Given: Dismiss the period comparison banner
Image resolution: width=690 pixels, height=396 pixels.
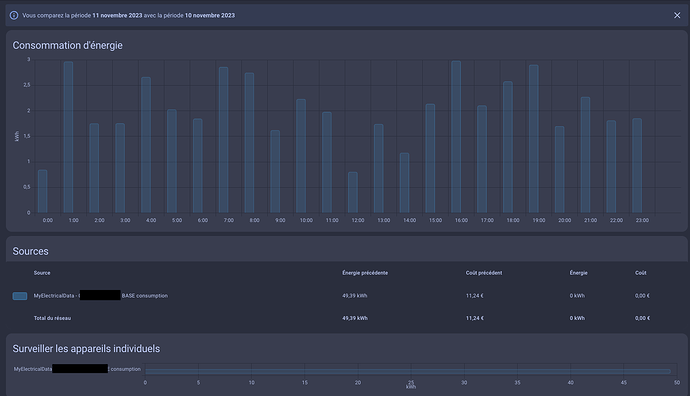Looking at the screenshot, I should pyautogui.click(x=677, y=15).
